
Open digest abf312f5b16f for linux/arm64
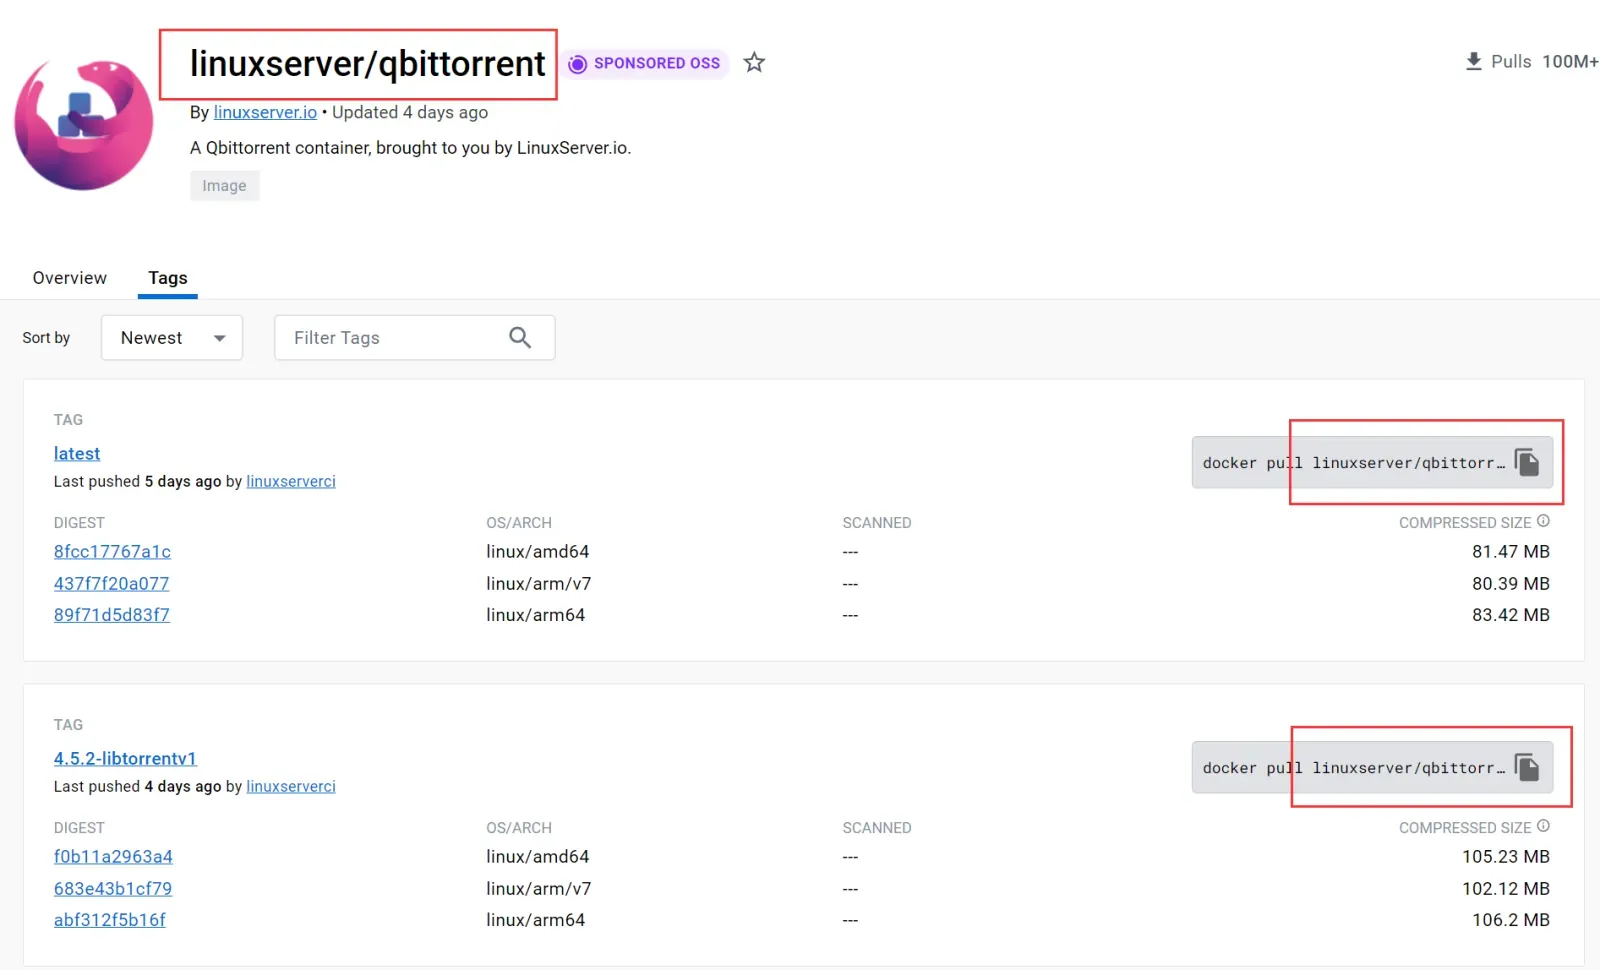[x=110, y=920]
